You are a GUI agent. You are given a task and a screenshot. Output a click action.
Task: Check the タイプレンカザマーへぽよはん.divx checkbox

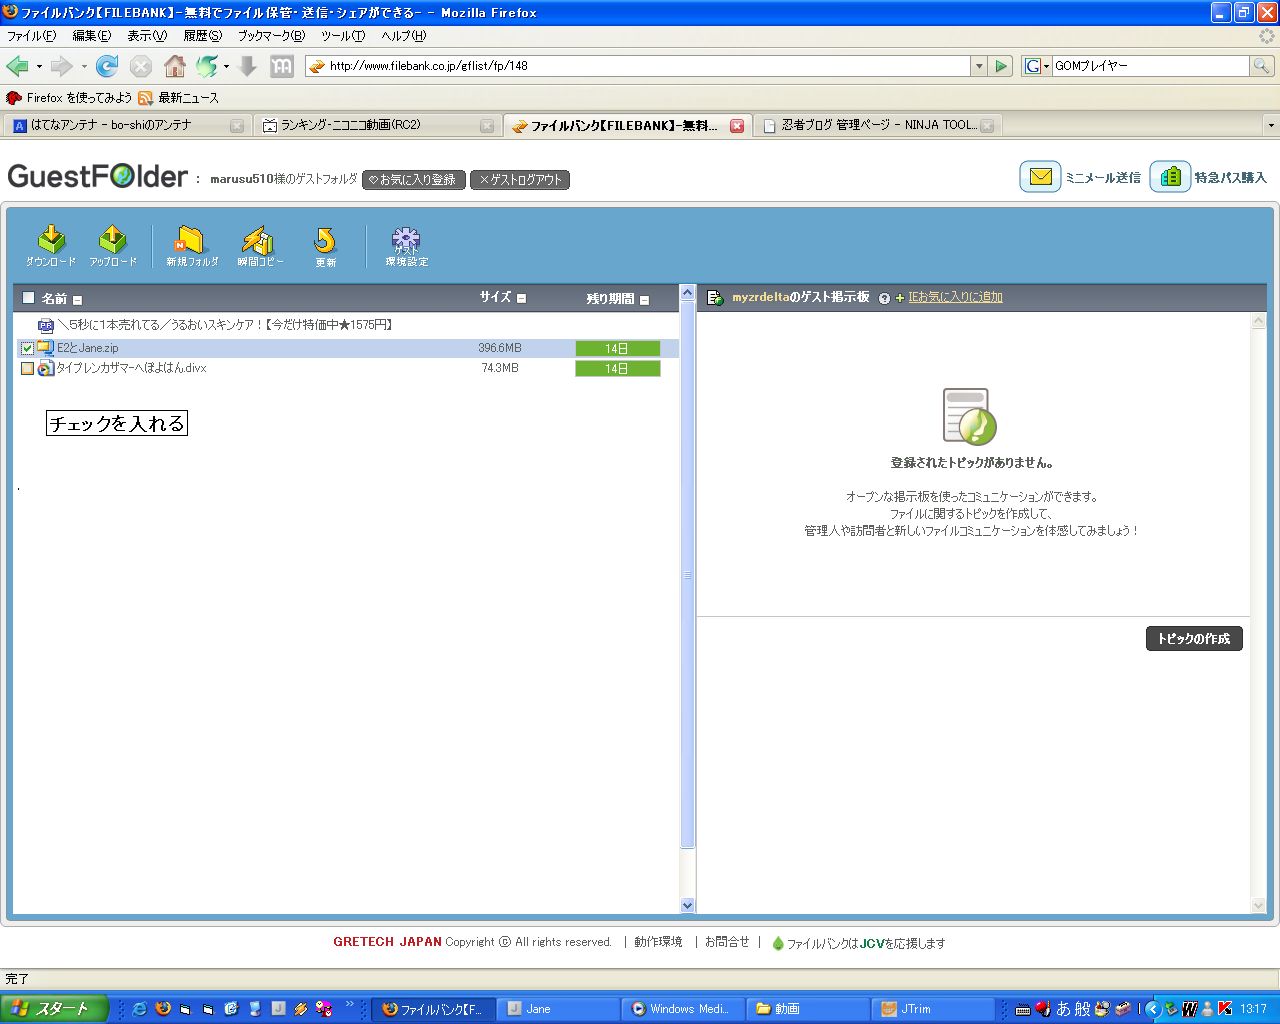coord(27,368)
